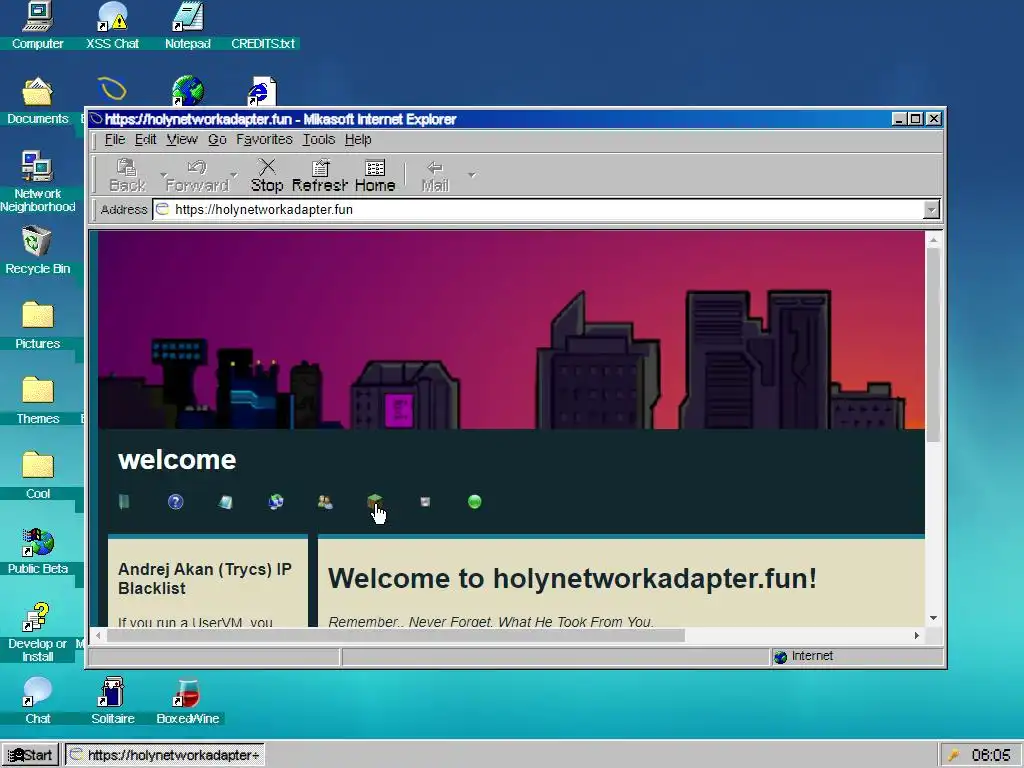Viewport: 1024px width, 768px height.
Task: Select the holynetworkadapter taskbar button
Action: tap(165, 755)
